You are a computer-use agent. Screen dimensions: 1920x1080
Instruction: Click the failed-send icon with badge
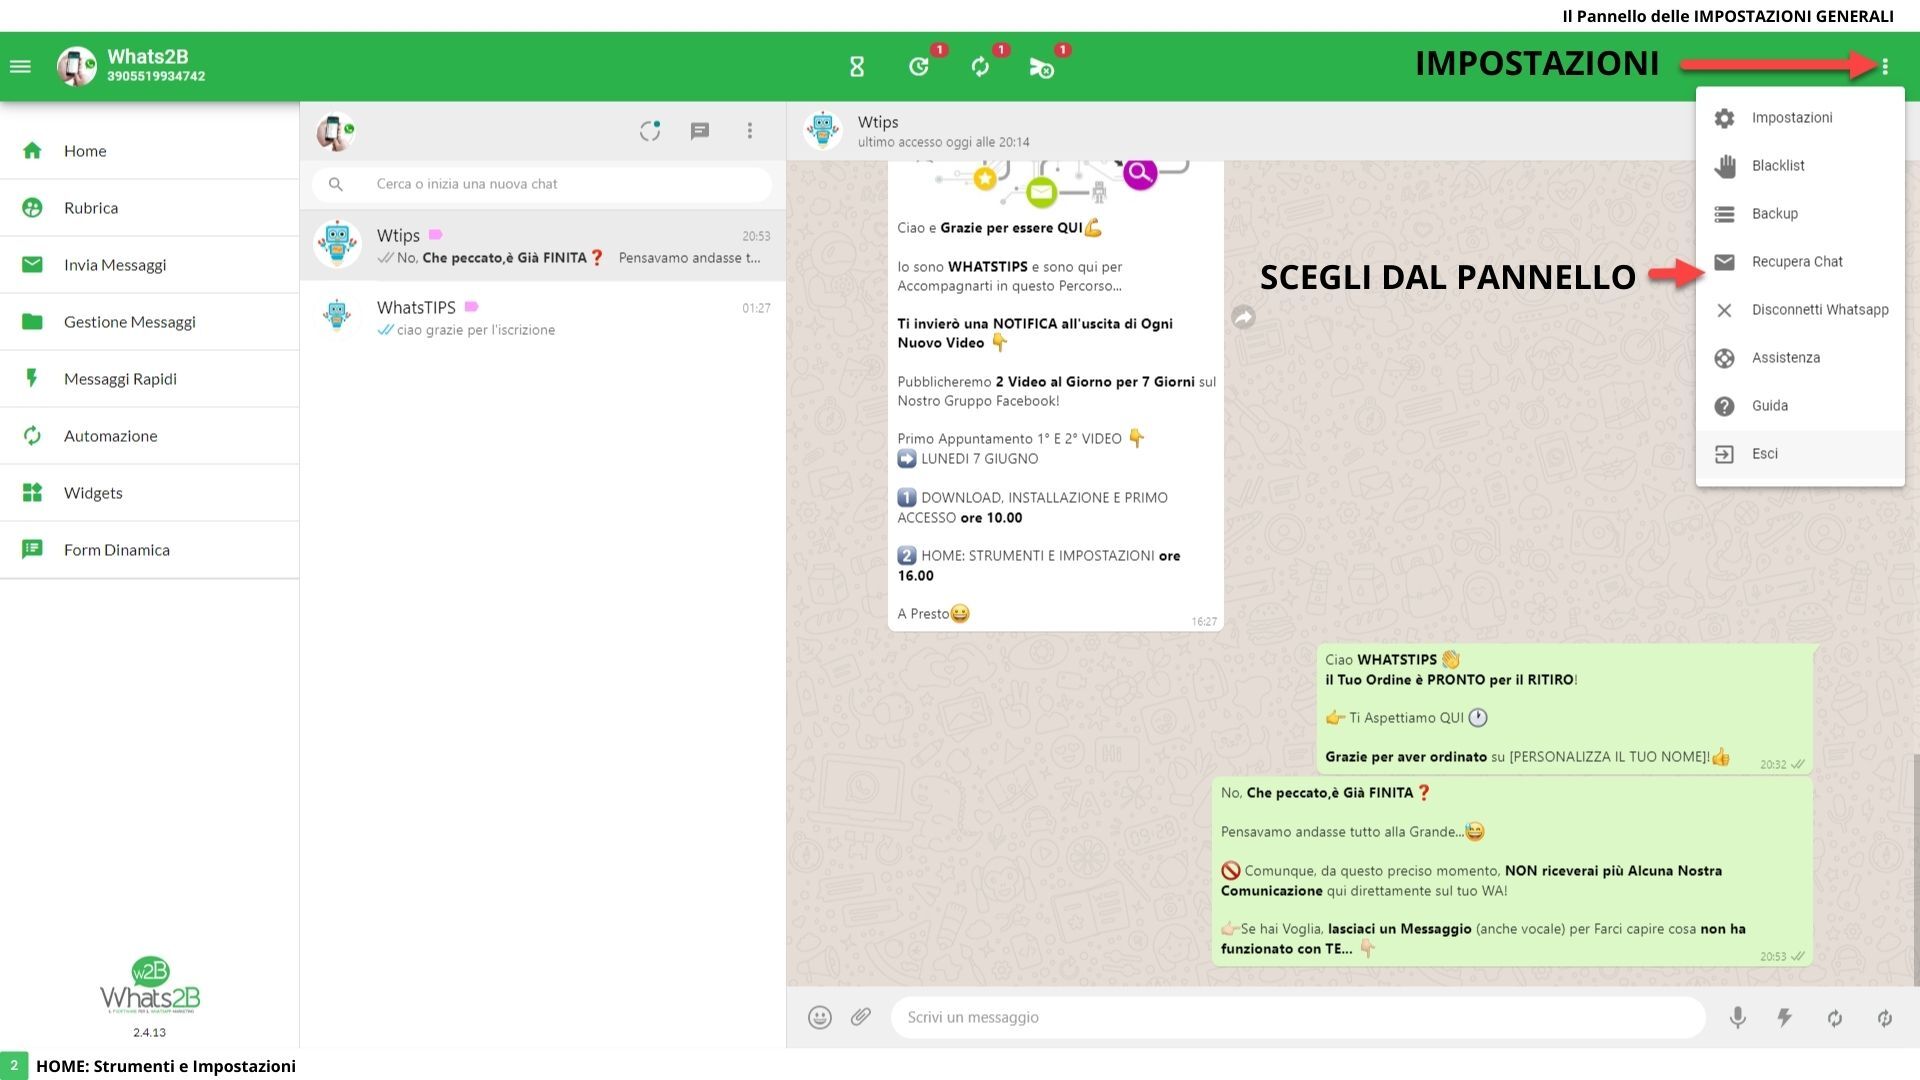click(x=1041, y=67)
